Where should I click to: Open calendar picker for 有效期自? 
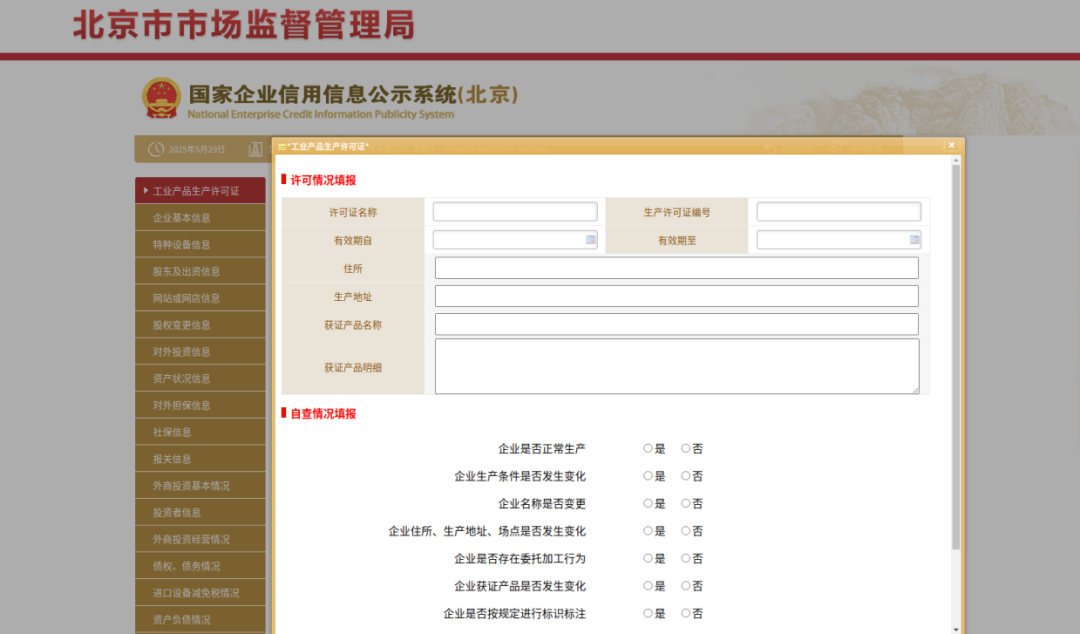click(x=590, y=240)
